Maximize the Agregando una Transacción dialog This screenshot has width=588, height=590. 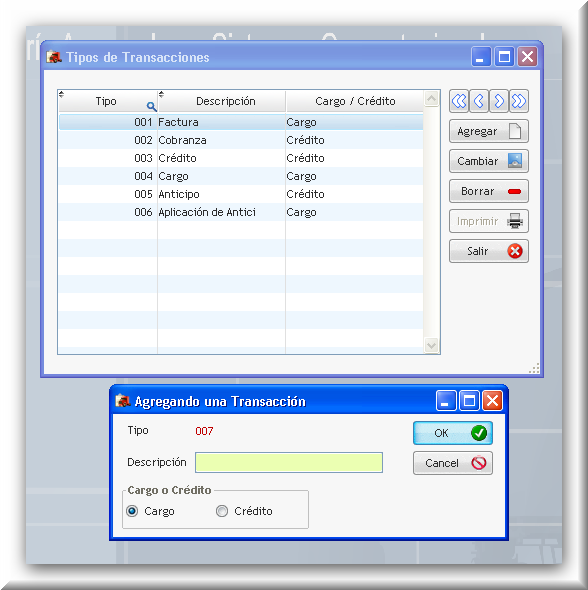[x=469, y=400]
